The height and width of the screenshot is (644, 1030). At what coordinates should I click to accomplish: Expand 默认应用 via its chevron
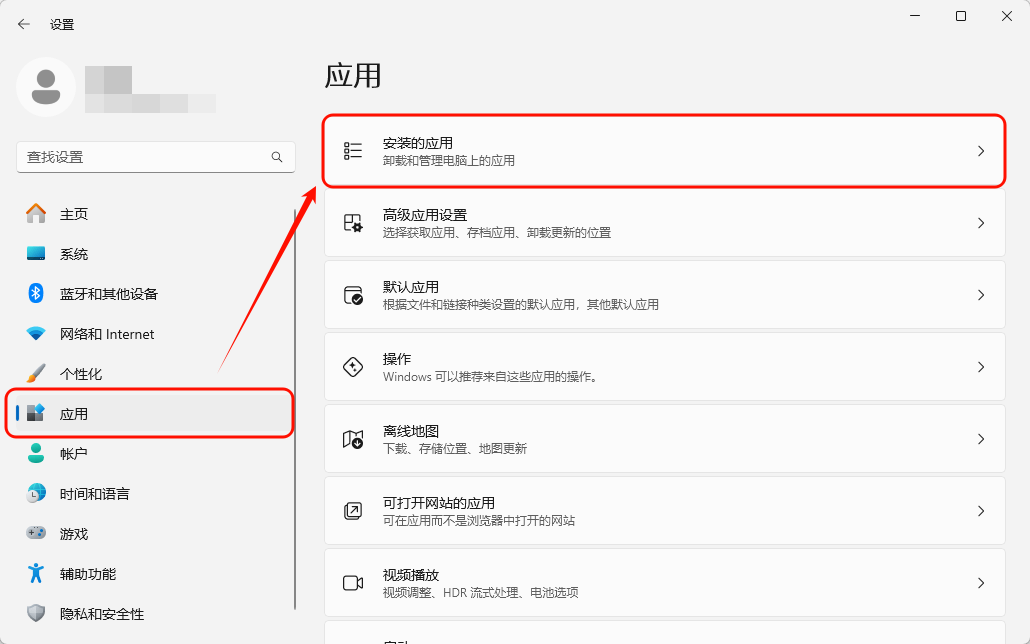(981, 295)
